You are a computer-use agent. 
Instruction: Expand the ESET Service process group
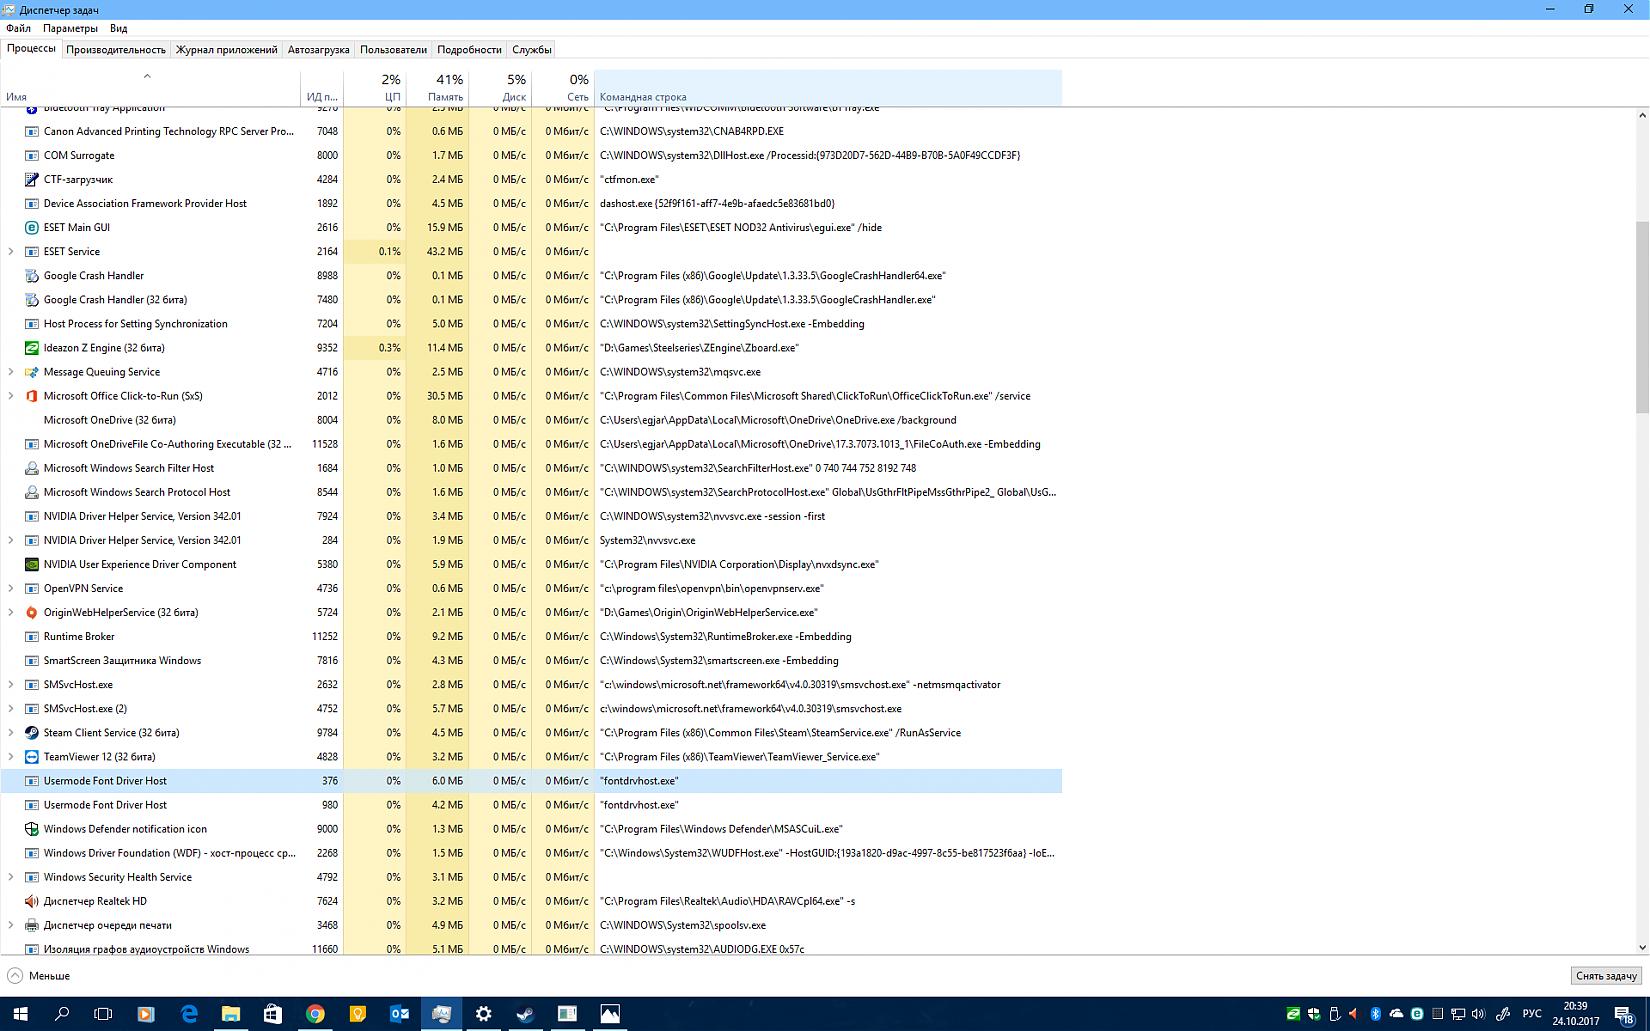pyautogui.click(x=11, y=252)
